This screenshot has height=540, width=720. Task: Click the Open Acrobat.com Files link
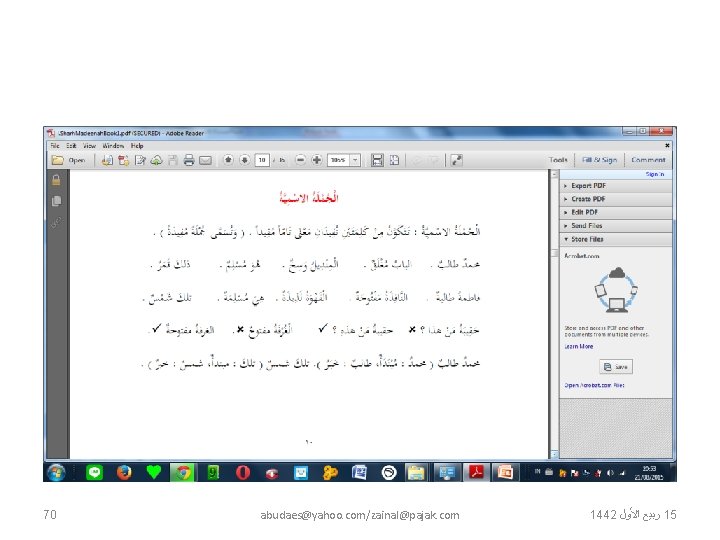(x=594, y=385)
